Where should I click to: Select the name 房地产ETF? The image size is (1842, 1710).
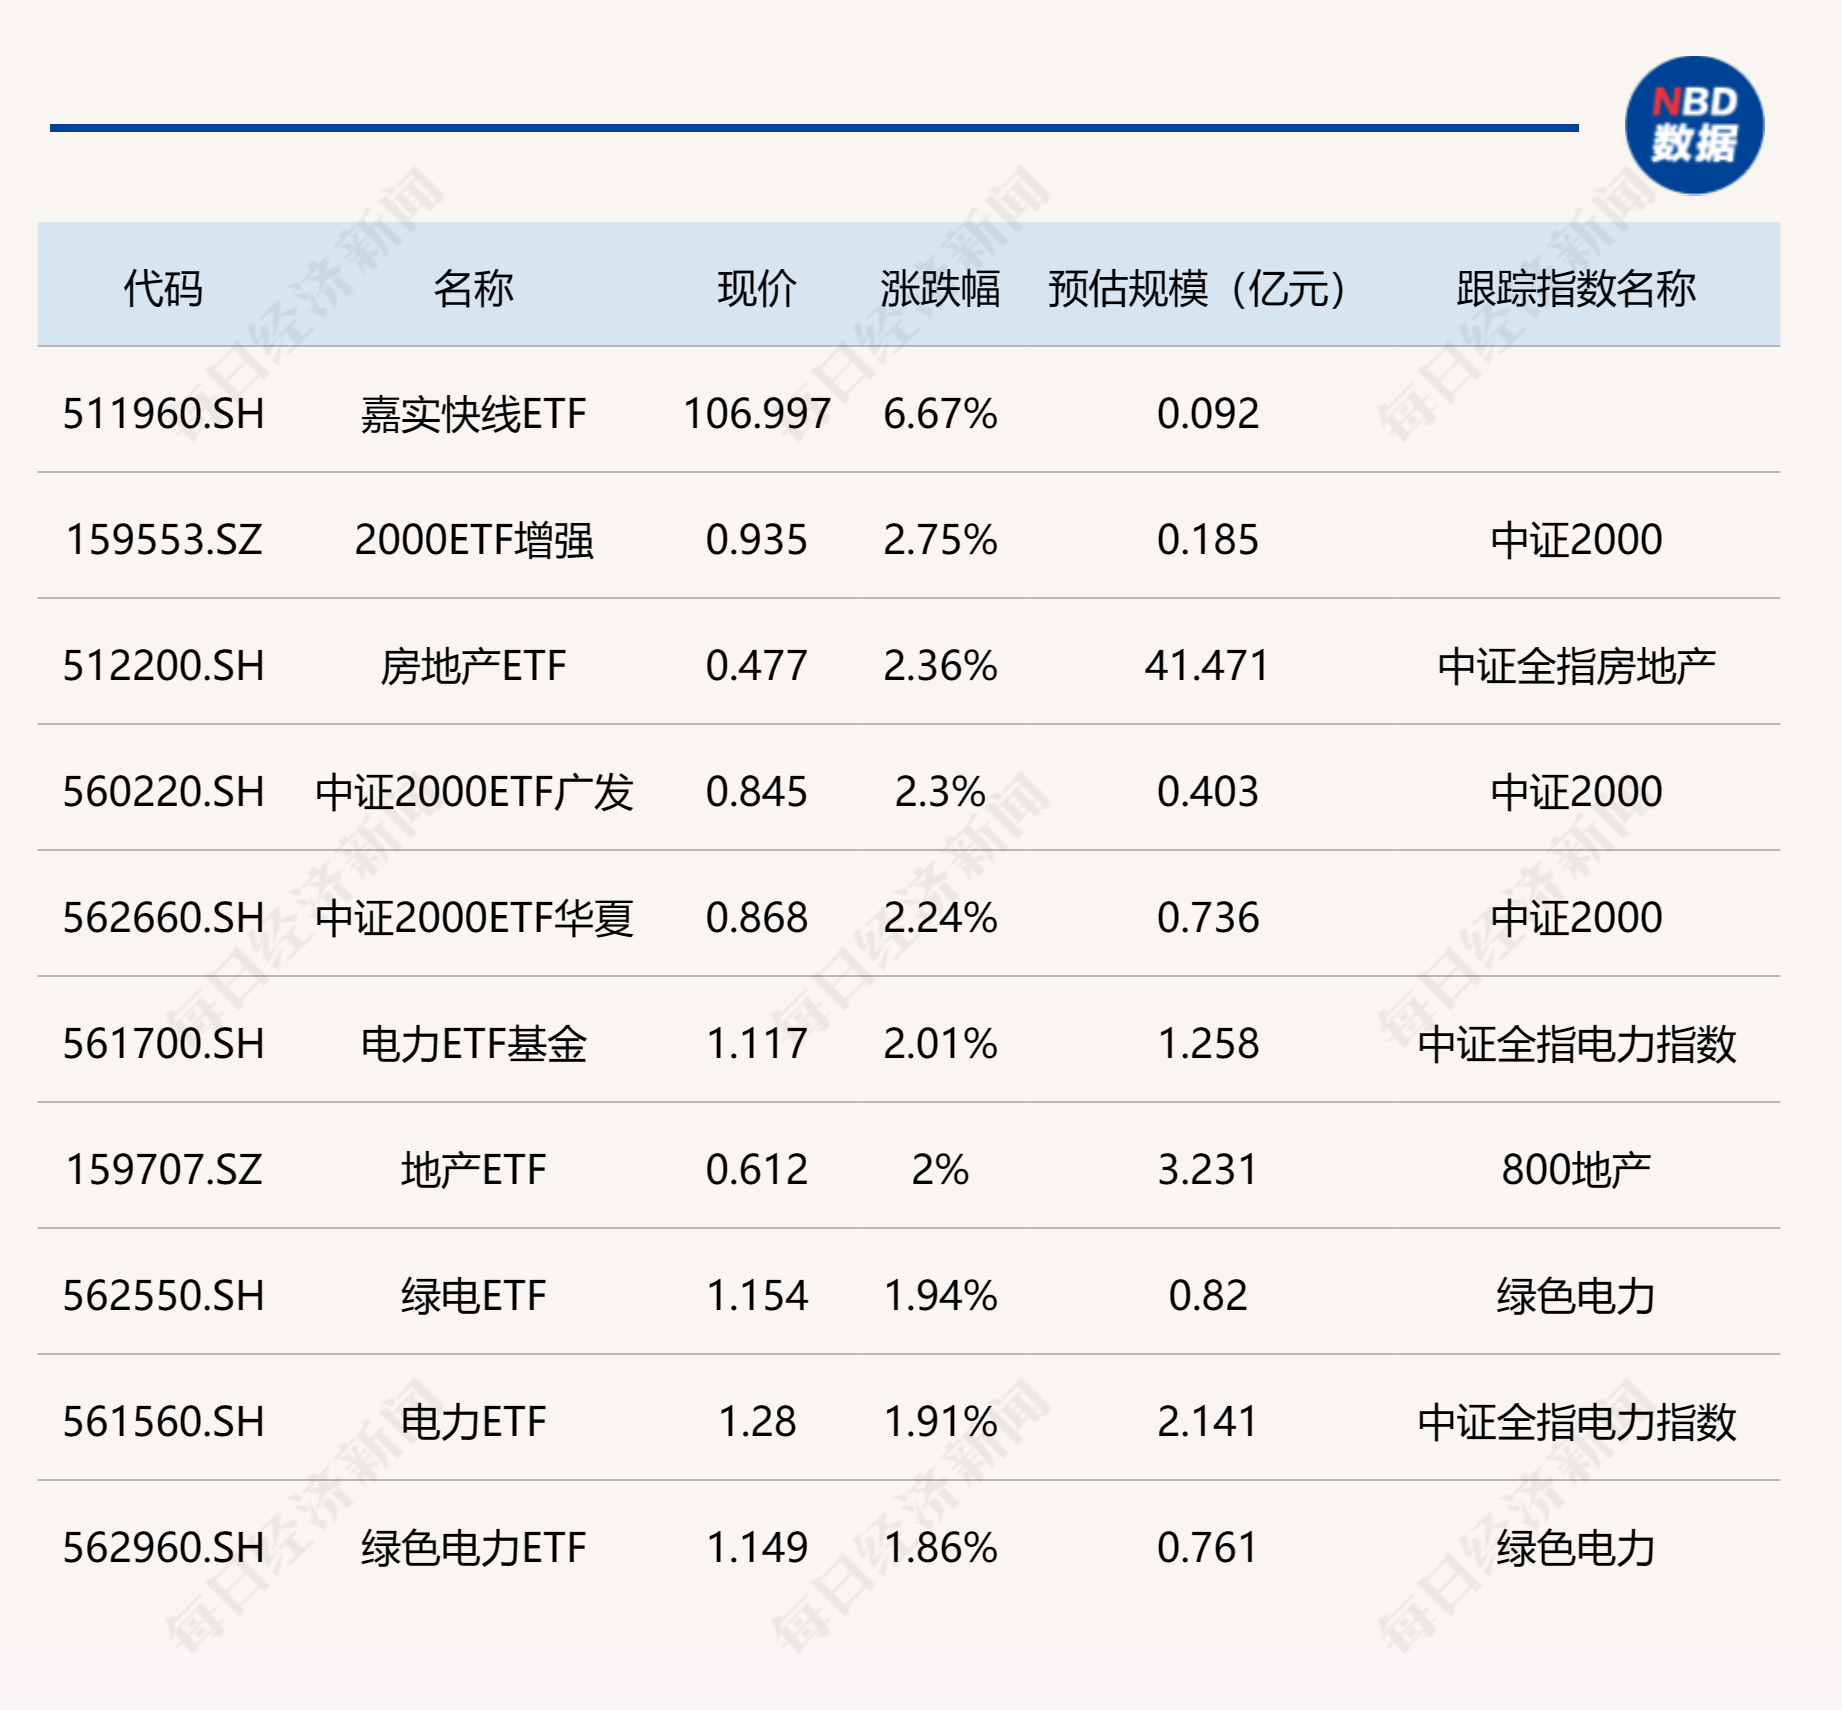point(473,666)
